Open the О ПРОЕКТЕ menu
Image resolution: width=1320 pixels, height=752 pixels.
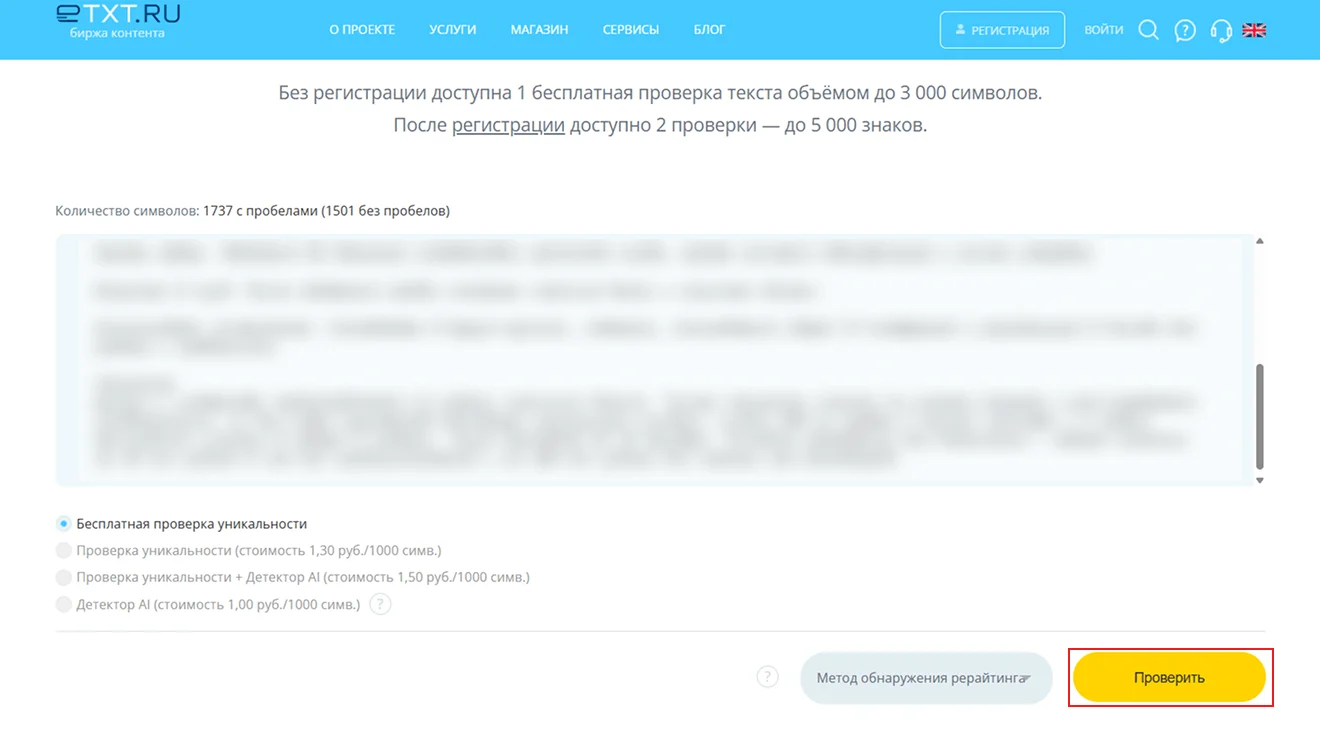tap(362, 30)
